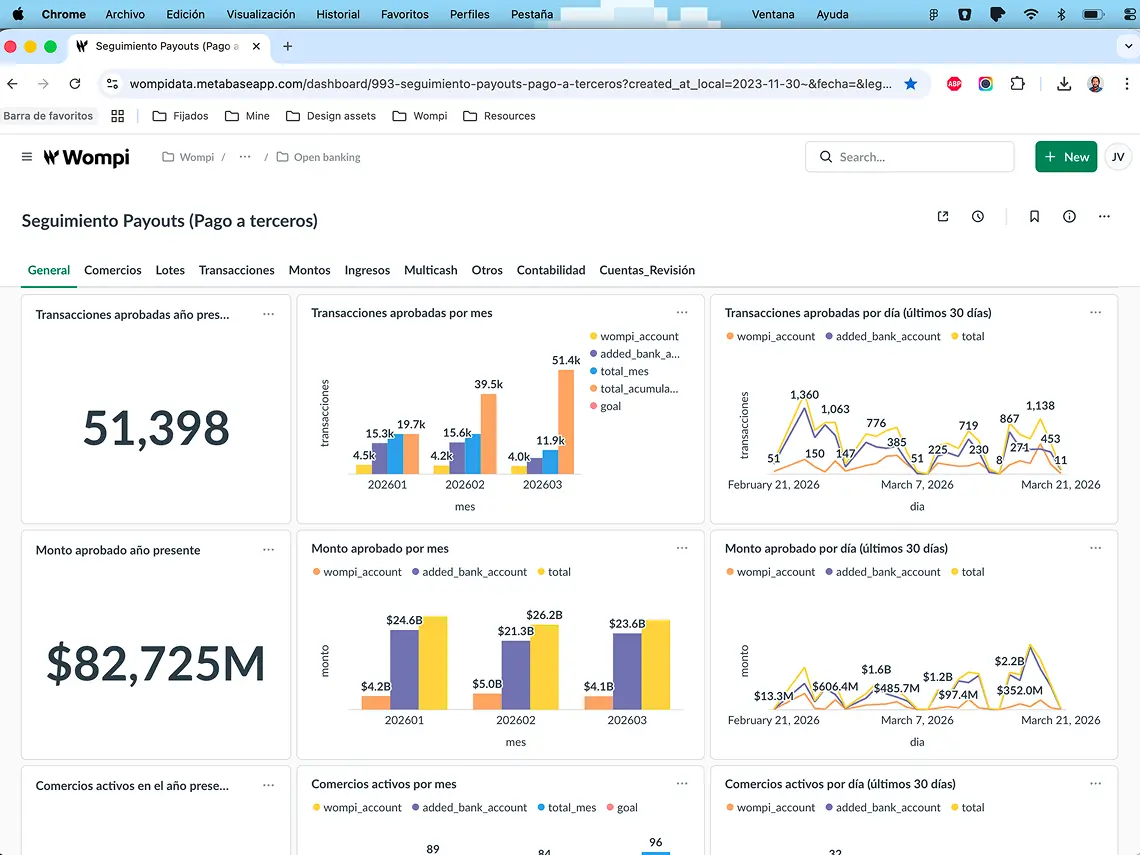Open the Contabilidad tab
1140x855 pixels.
[551, 270]
